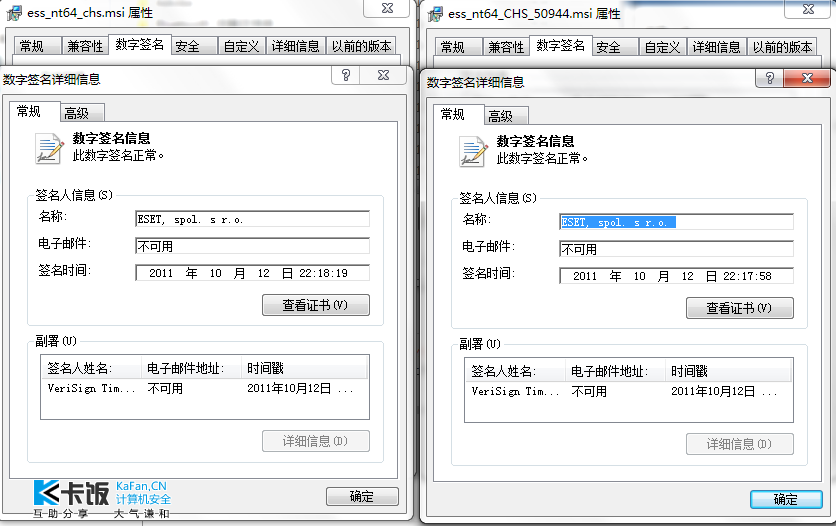The image size is (836, 526).
Task: Open 兼容性 tab in ess_nt64_CHS_50944.msi properties window
Action: (x=506, y=47)
